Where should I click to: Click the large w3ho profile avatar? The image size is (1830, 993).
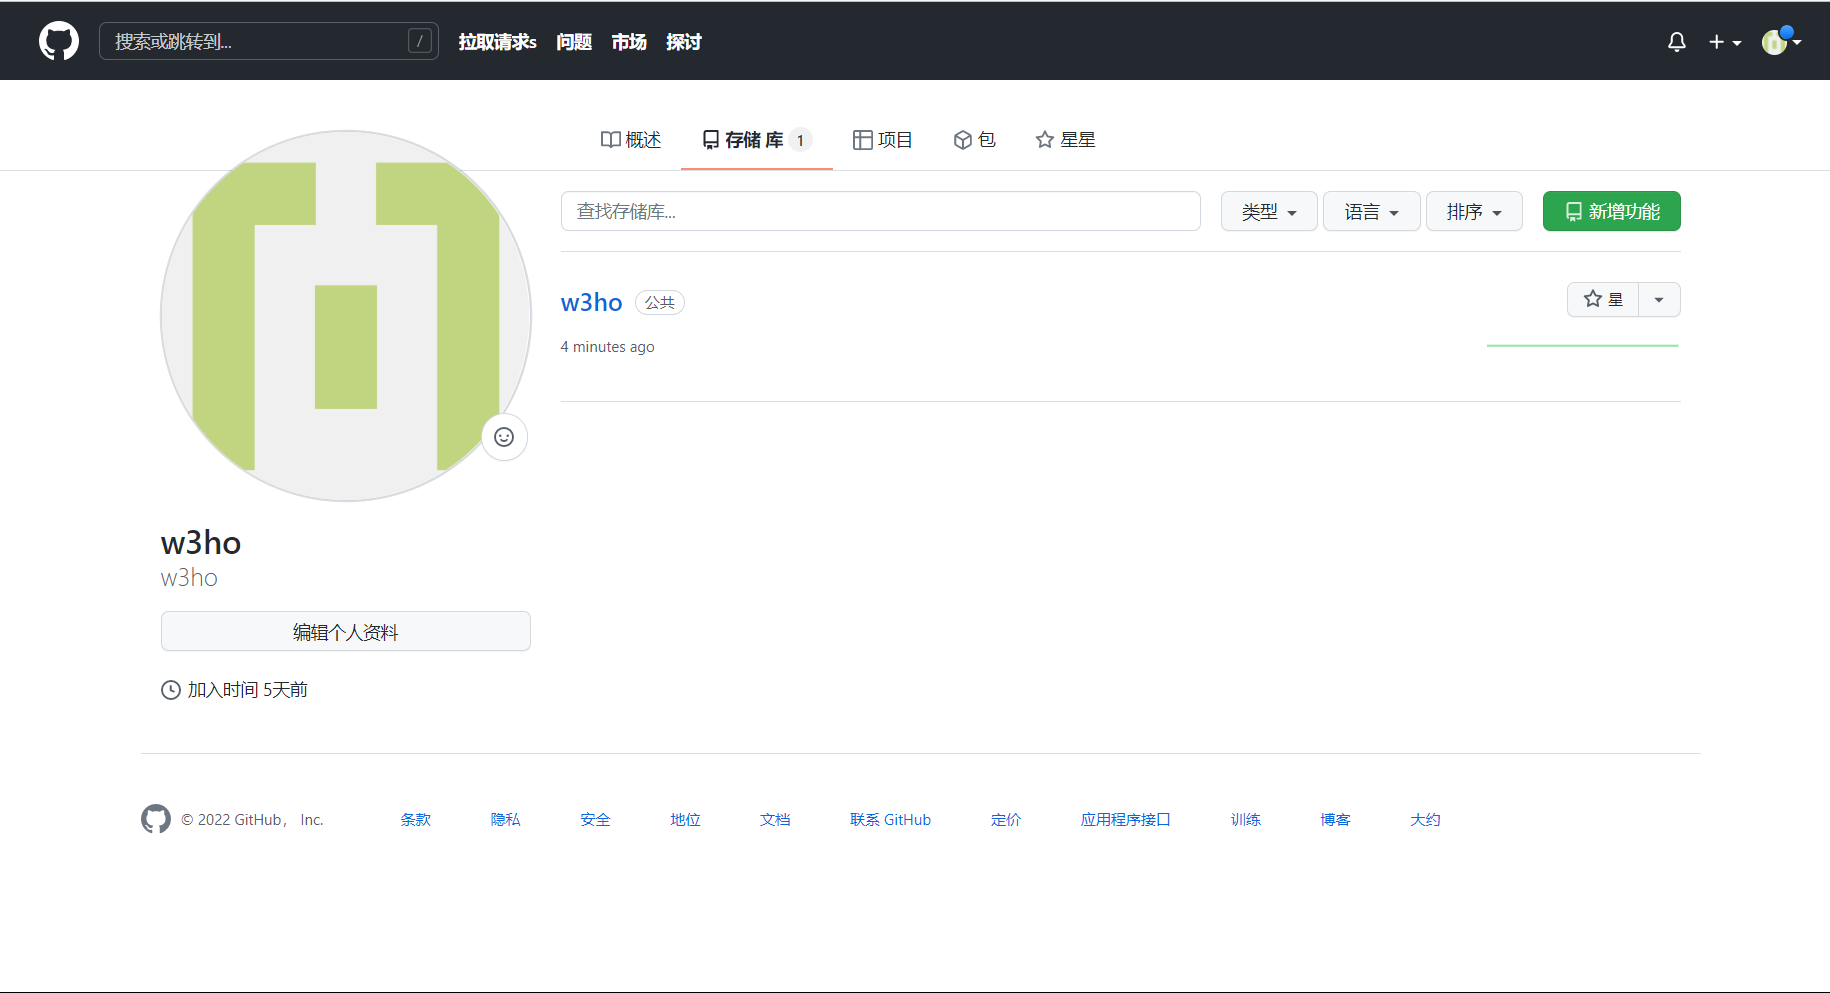click(x=346, y=316)
